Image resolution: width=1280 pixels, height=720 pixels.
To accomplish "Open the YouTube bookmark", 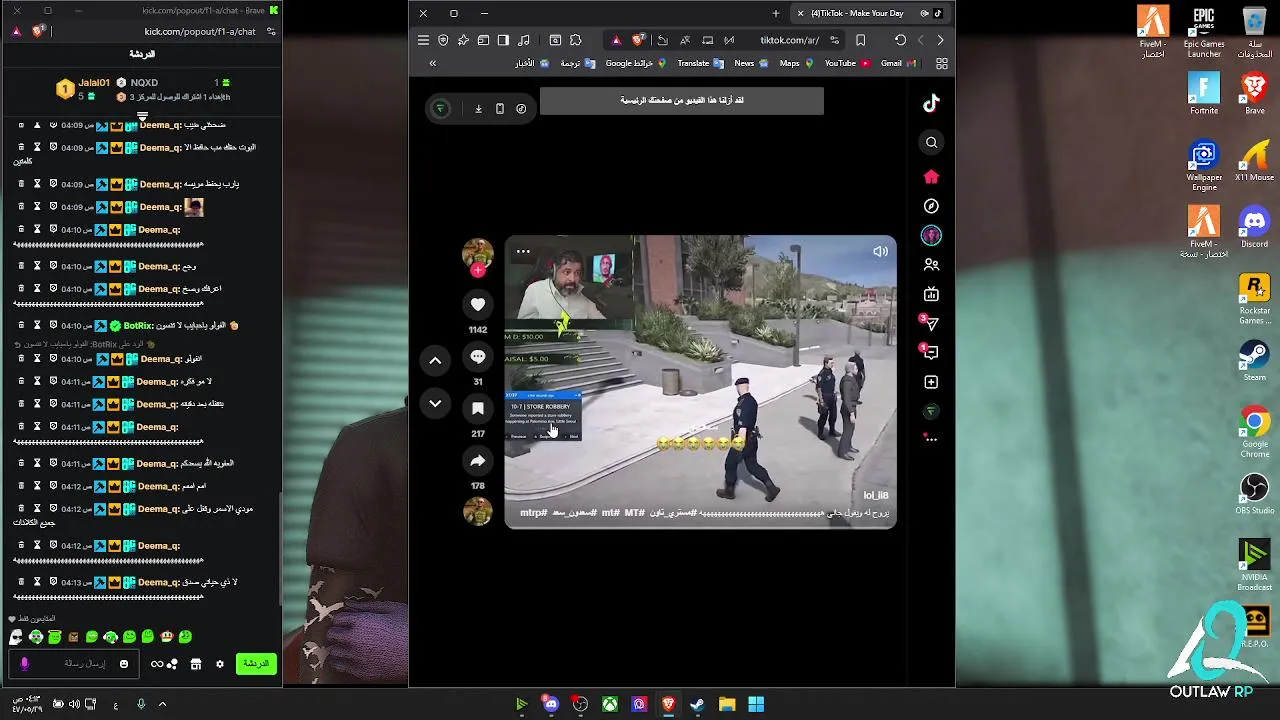I will click(x=847, y=63).
